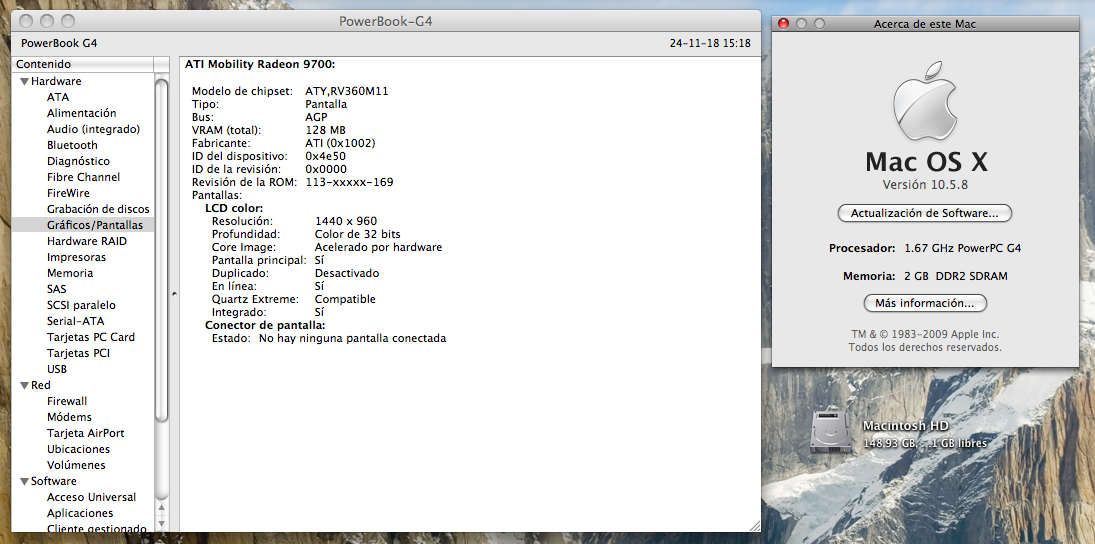Click No hay ninguna pantalla conectada text

point(352,339)
